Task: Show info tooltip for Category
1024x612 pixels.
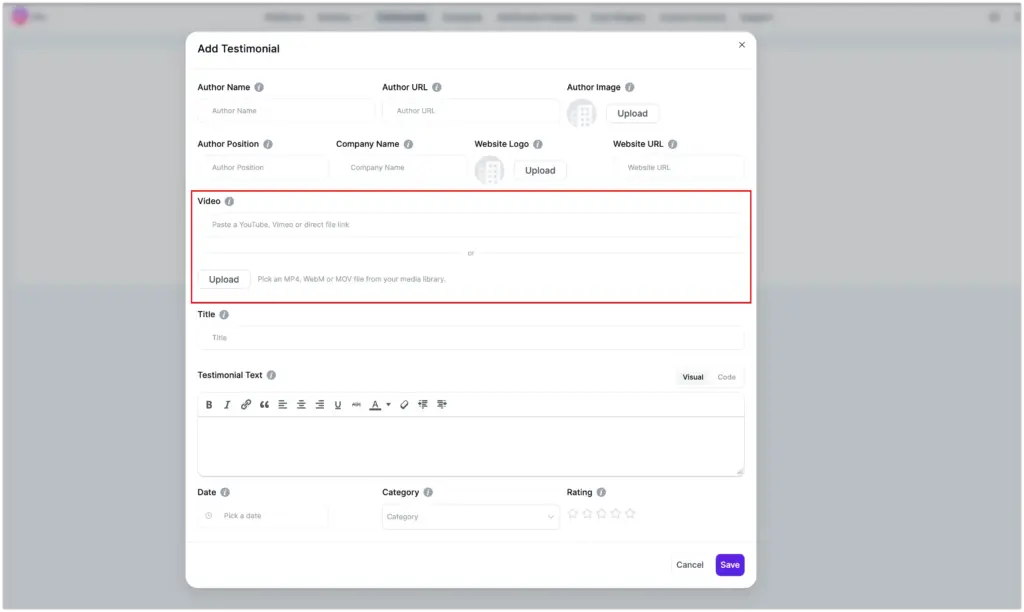Action: pos(428,492)
